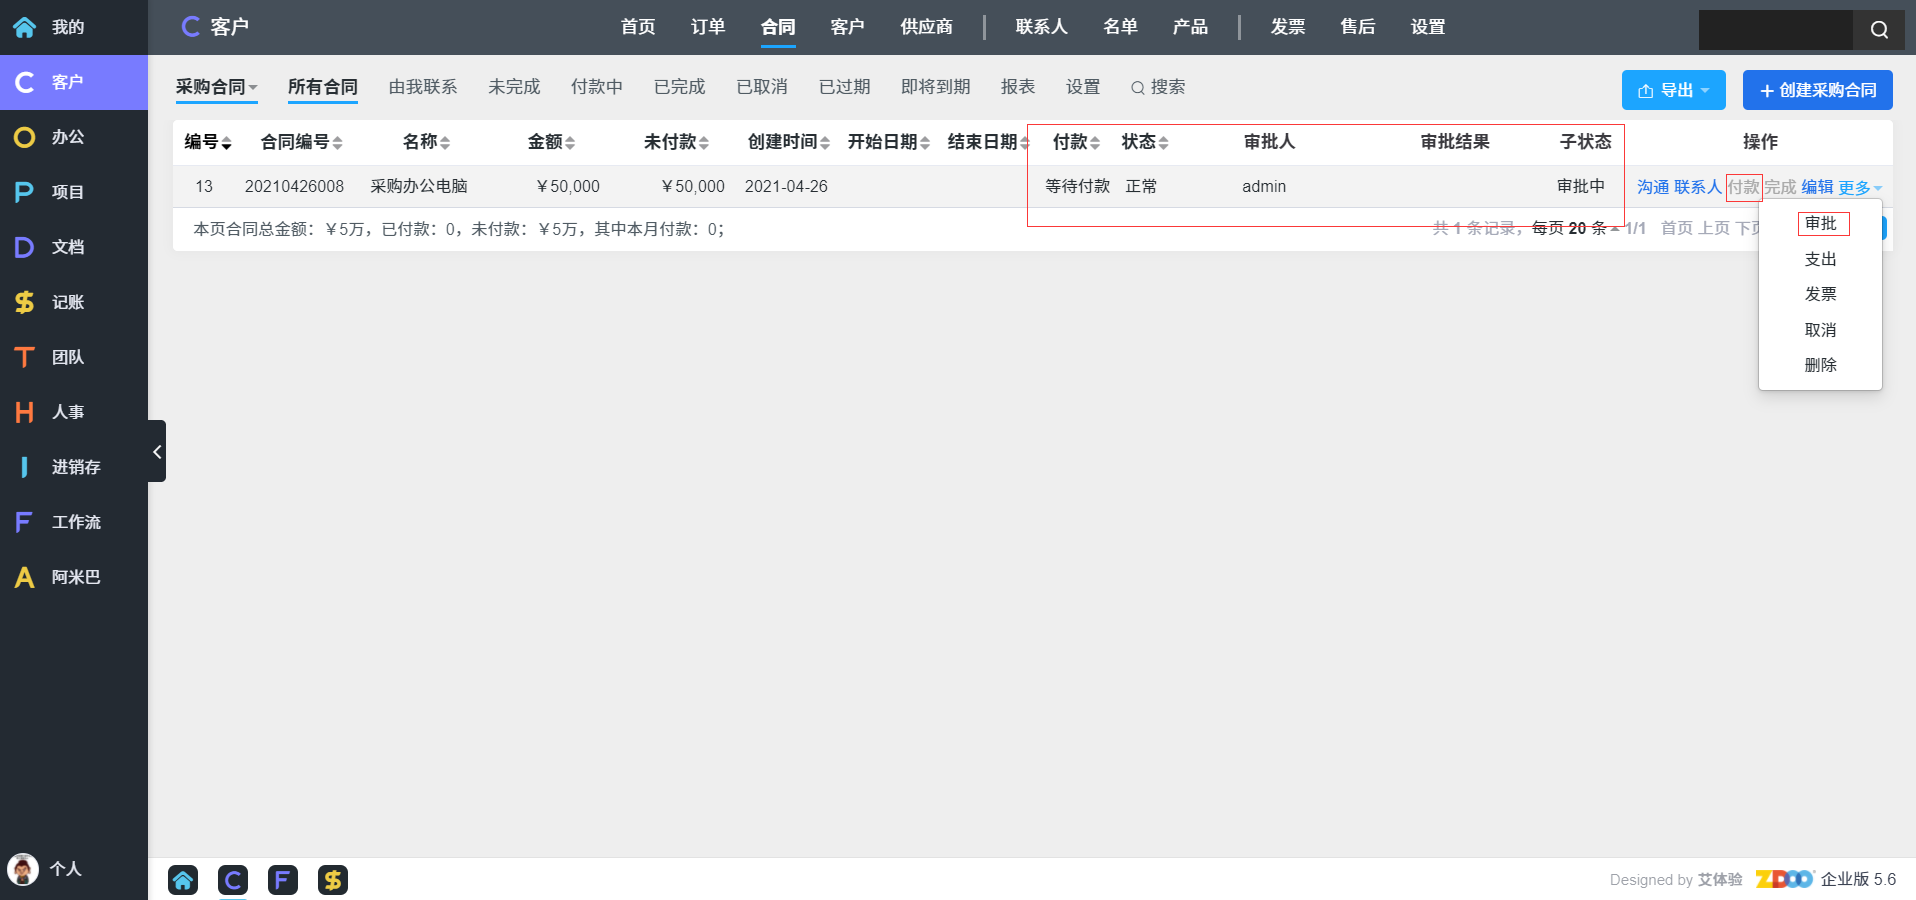This screenshot has width=1916, height=900.
Task: Open the 人事 HR module icon
Action: point(25,412)
